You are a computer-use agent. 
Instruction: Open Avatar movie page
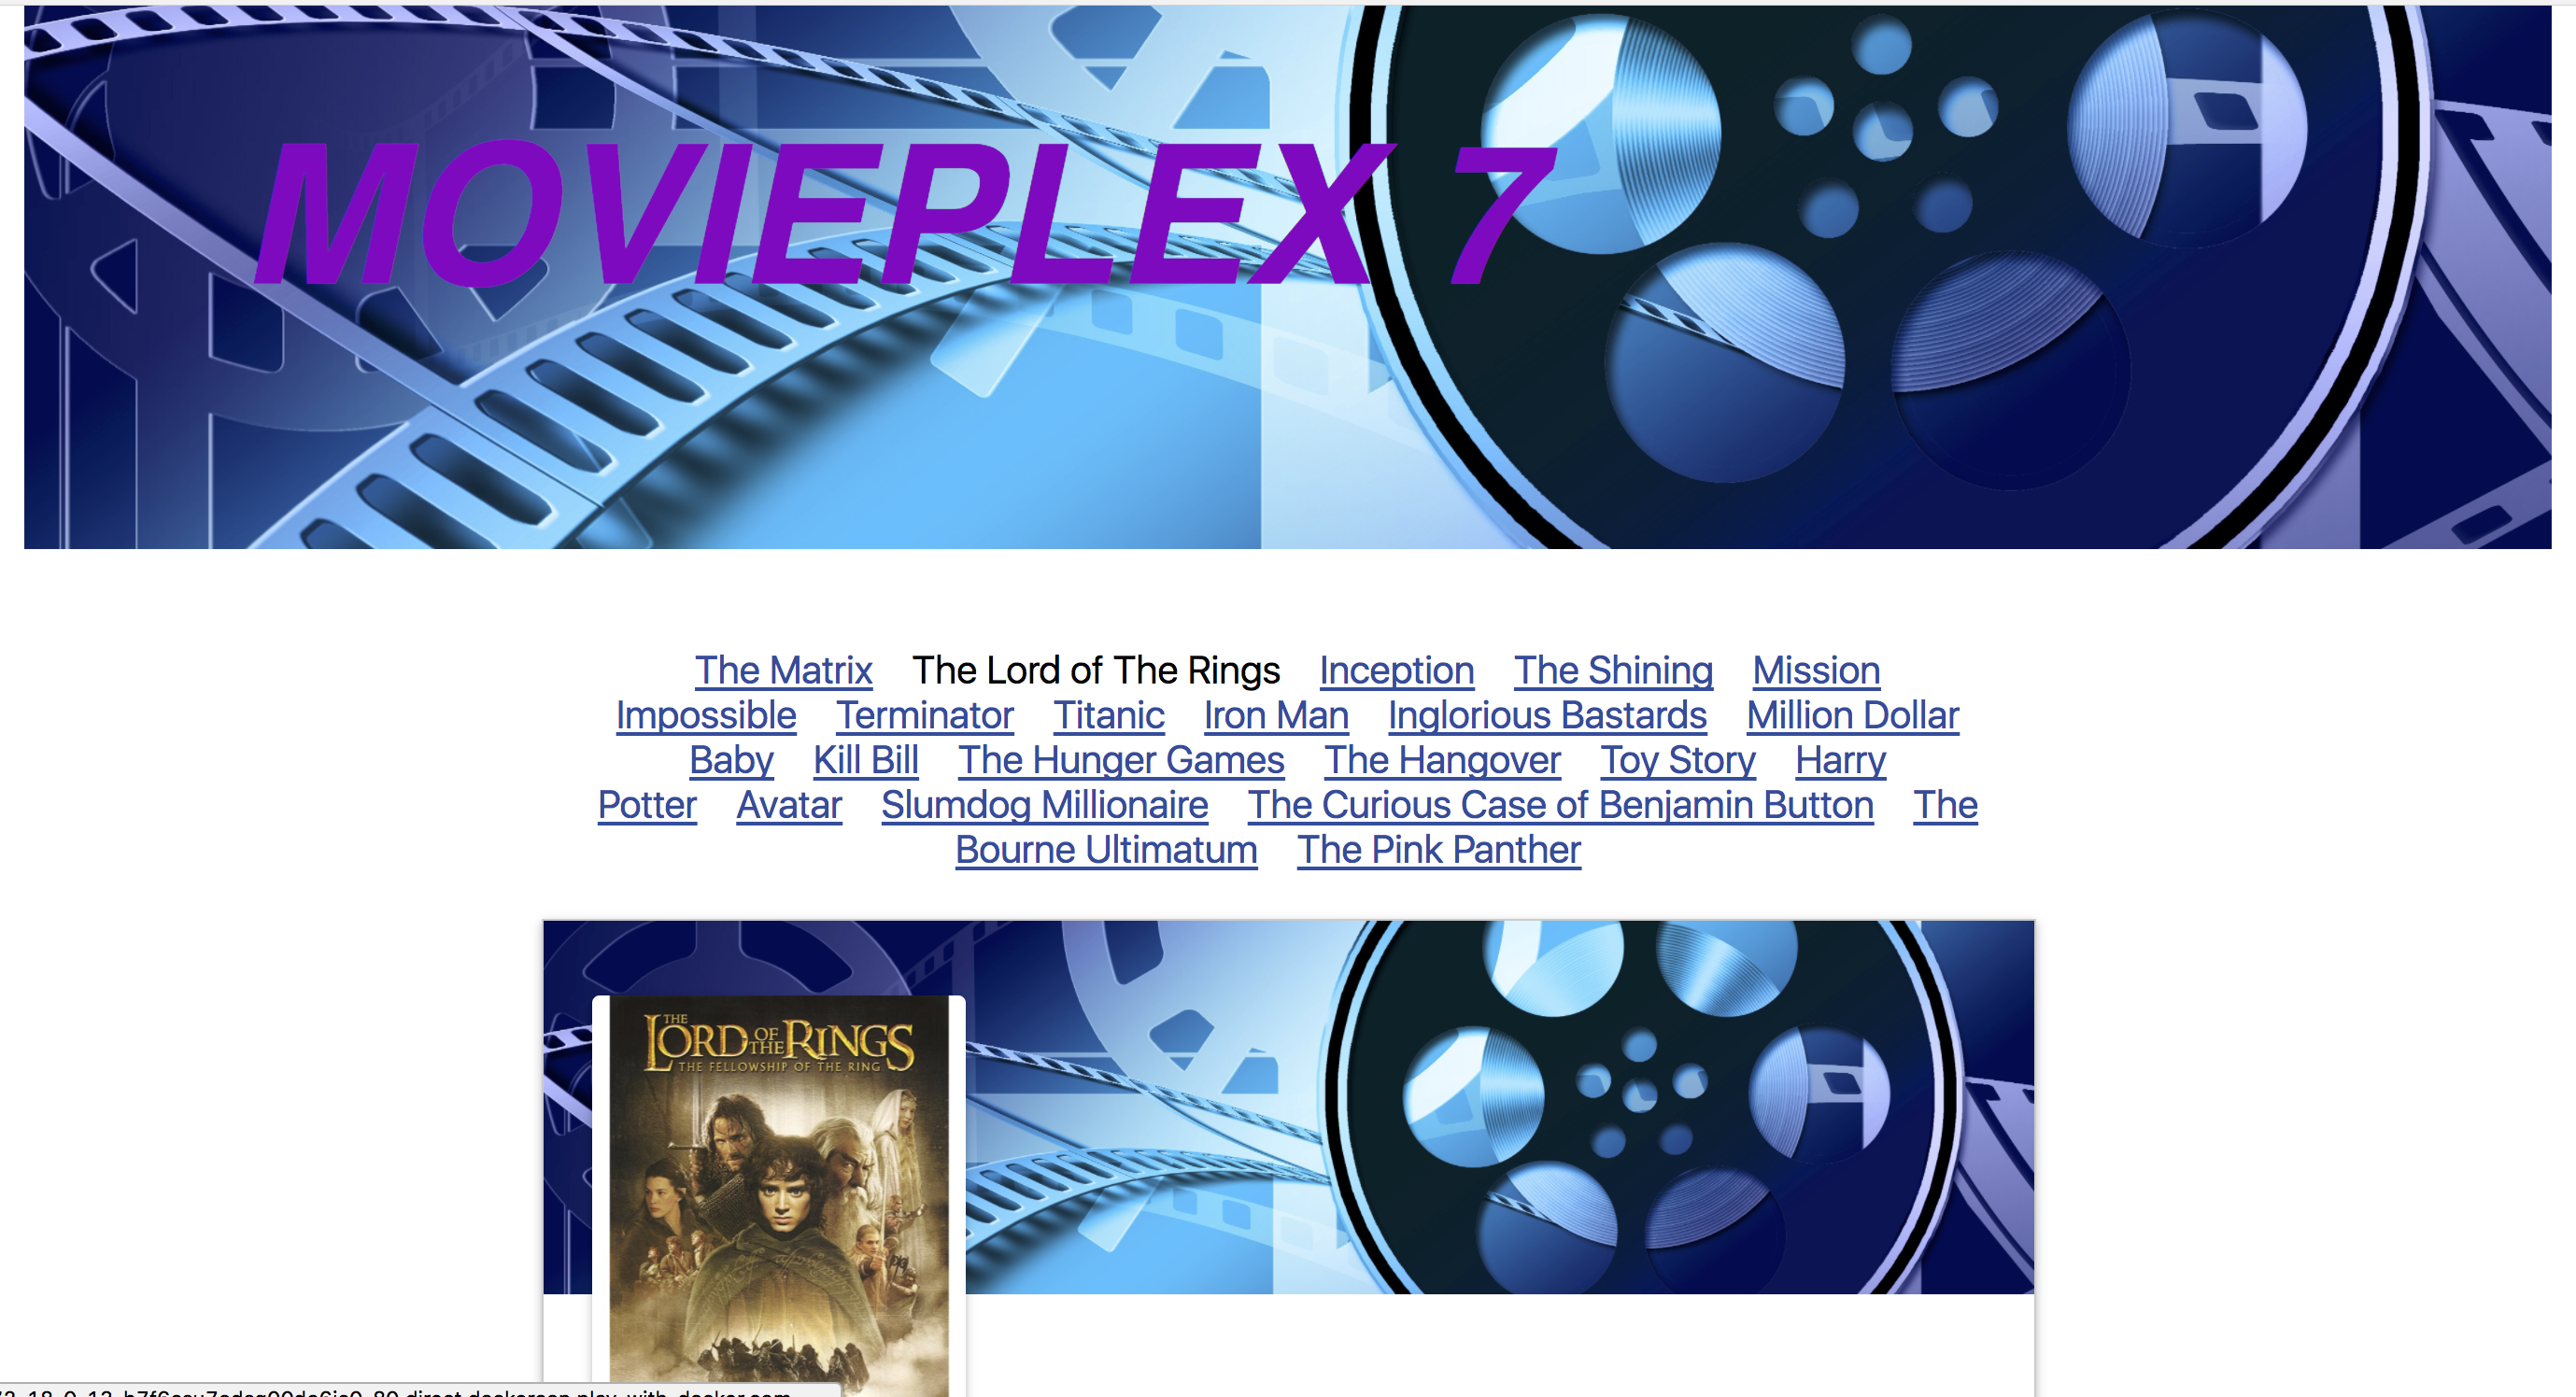point(786,803)
